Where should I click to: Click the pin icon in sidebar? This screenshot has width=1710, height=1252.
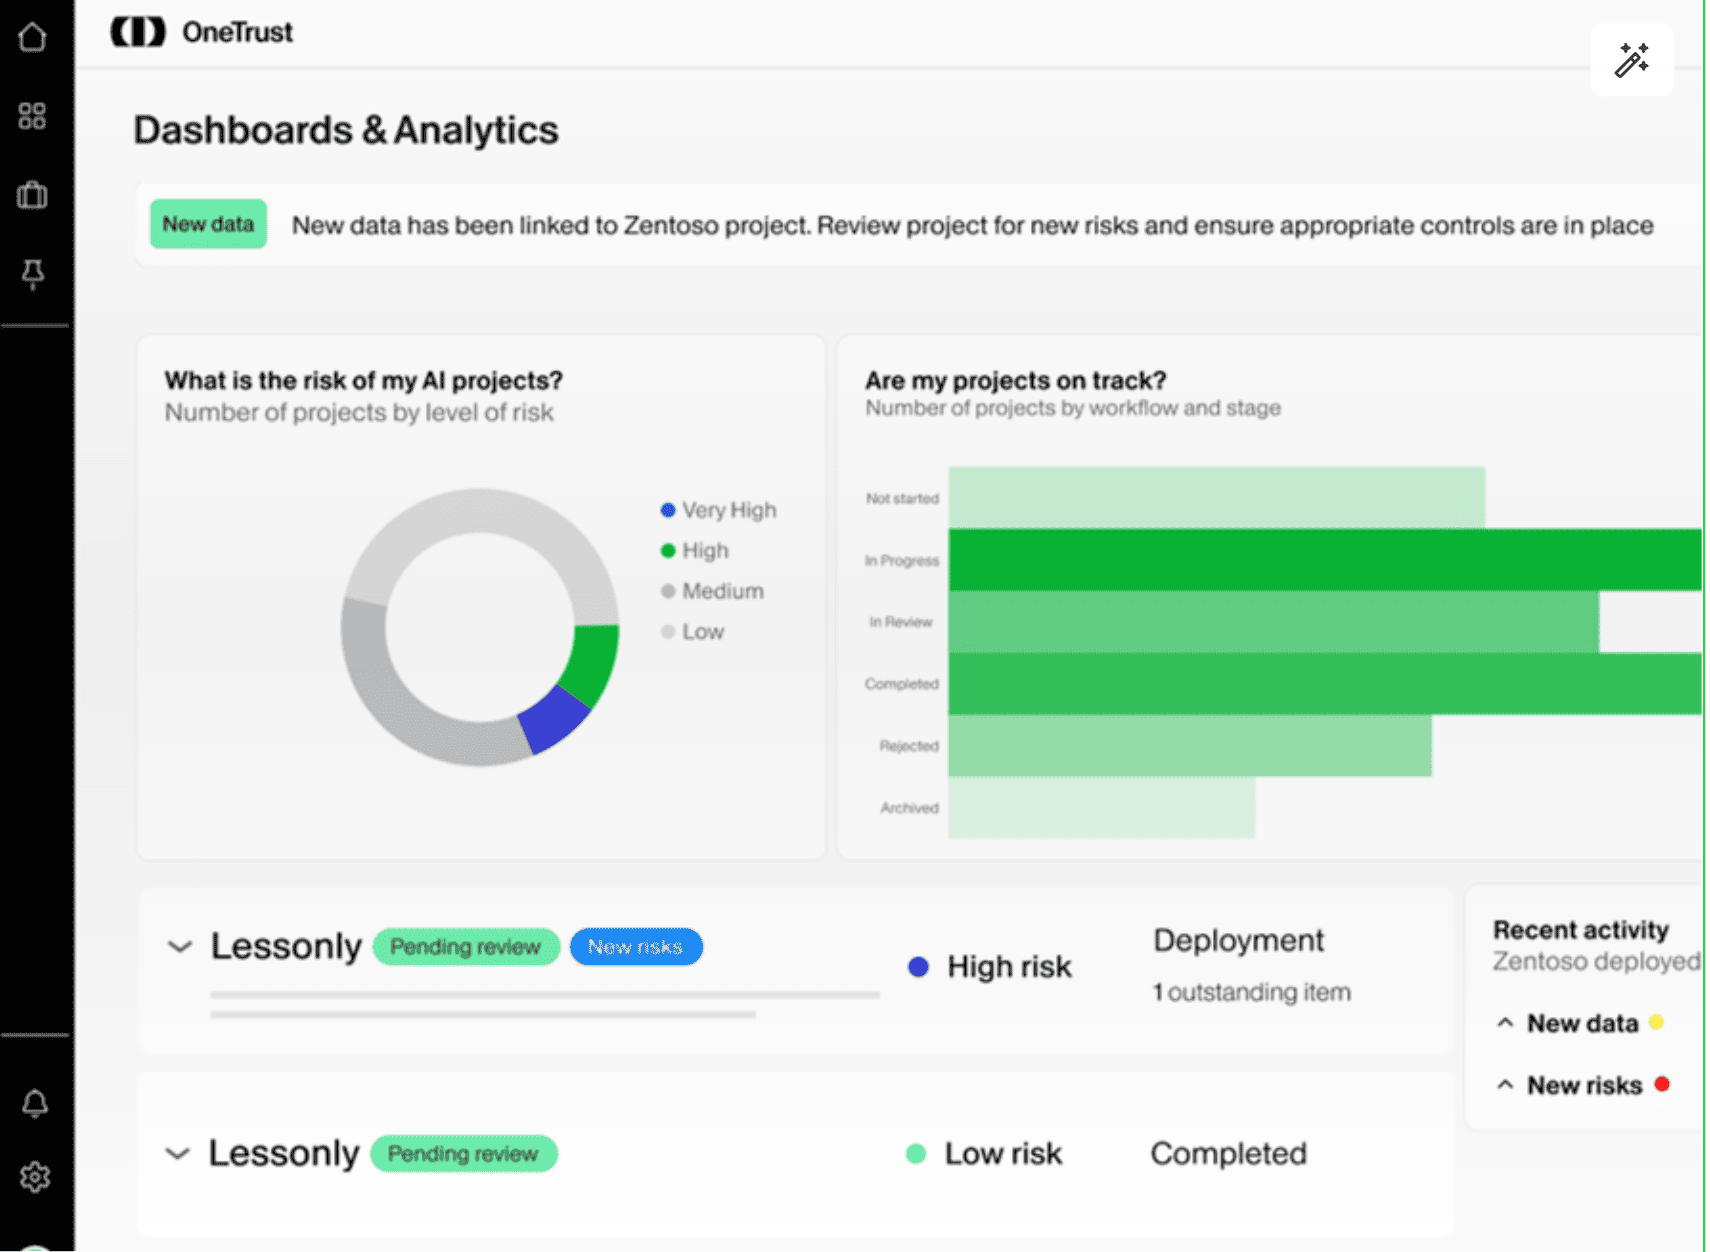[32, 274]
